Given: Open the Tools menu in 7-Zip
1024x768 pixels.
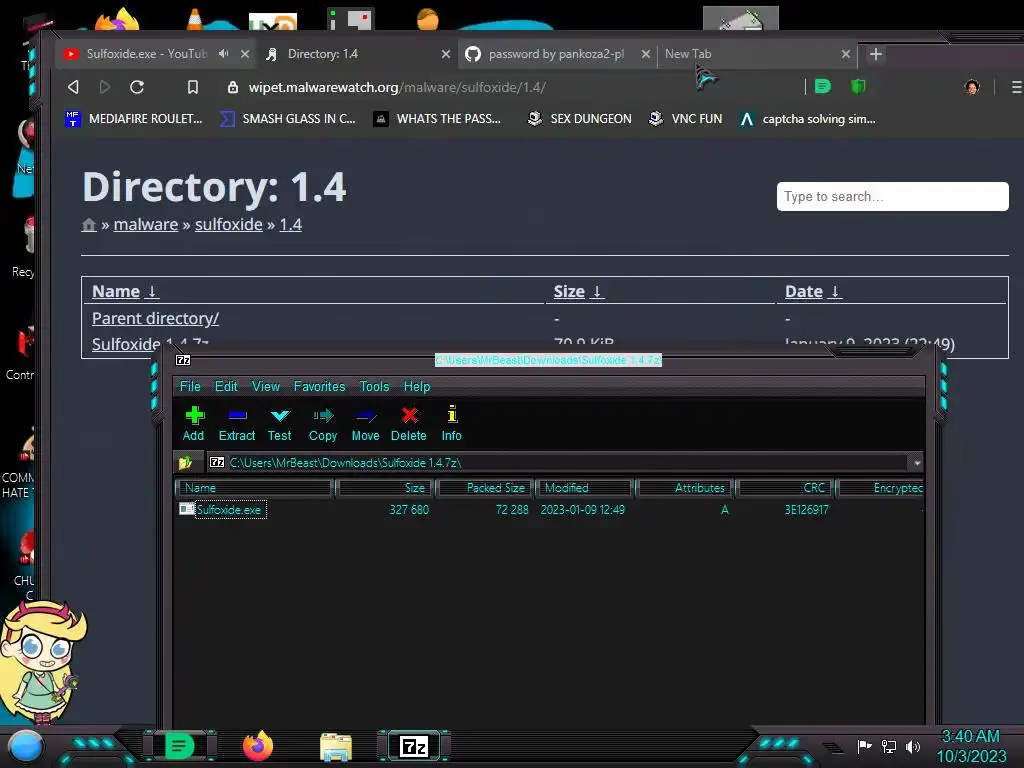Looking at the screenshot, I should 374,386.
